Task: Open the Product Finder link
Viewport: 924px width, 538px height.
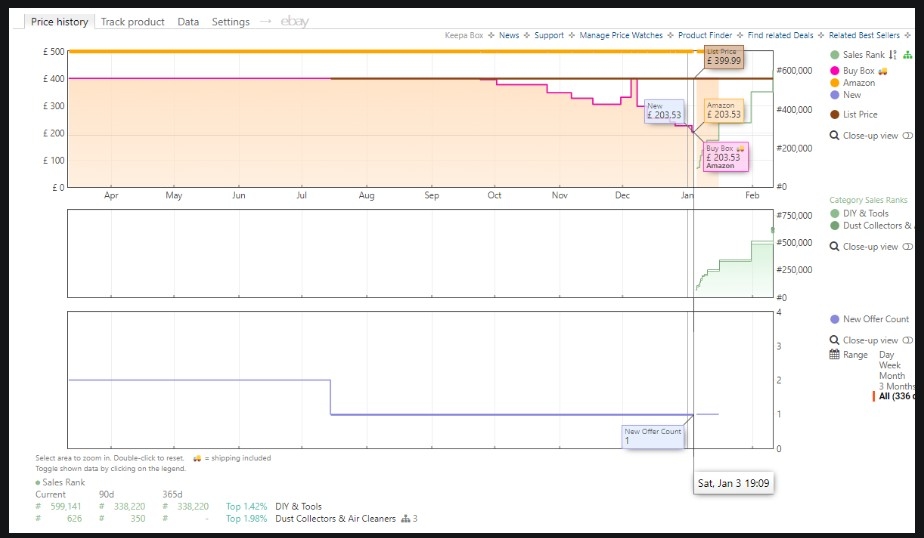Action: coord(706,35)
